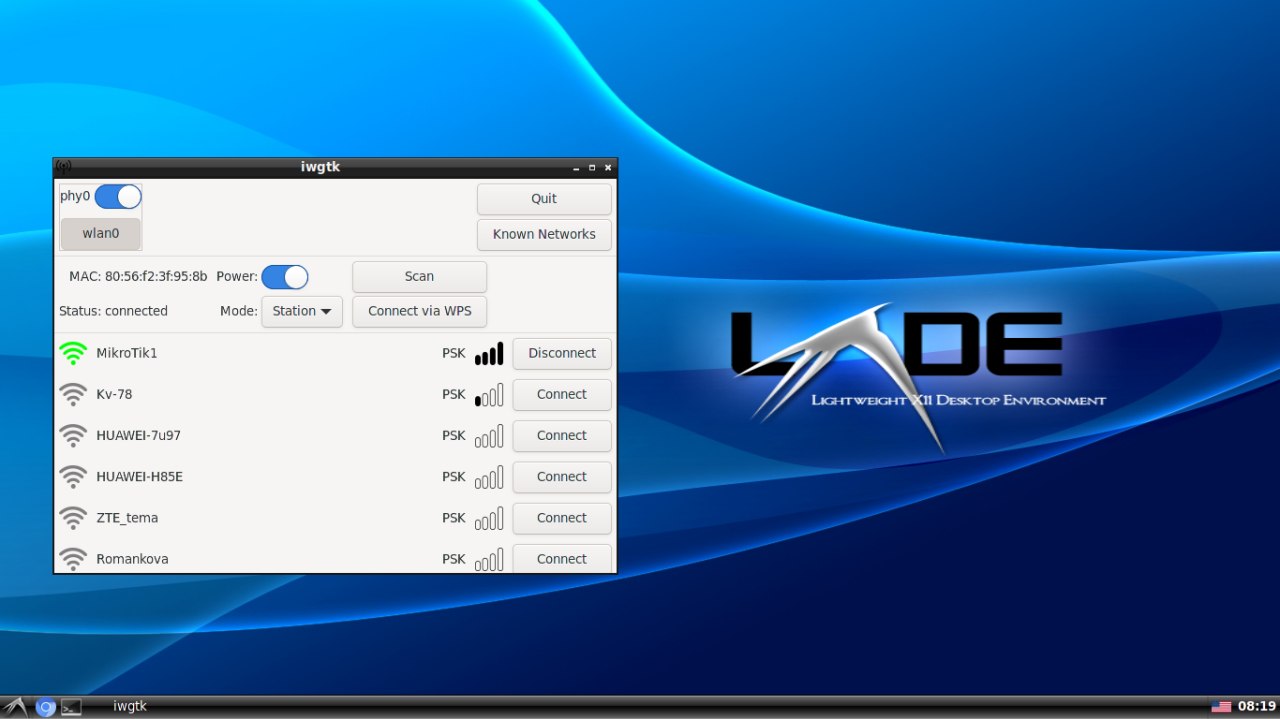
Task: Click the Romankova network name
Action: pos(132,559)
